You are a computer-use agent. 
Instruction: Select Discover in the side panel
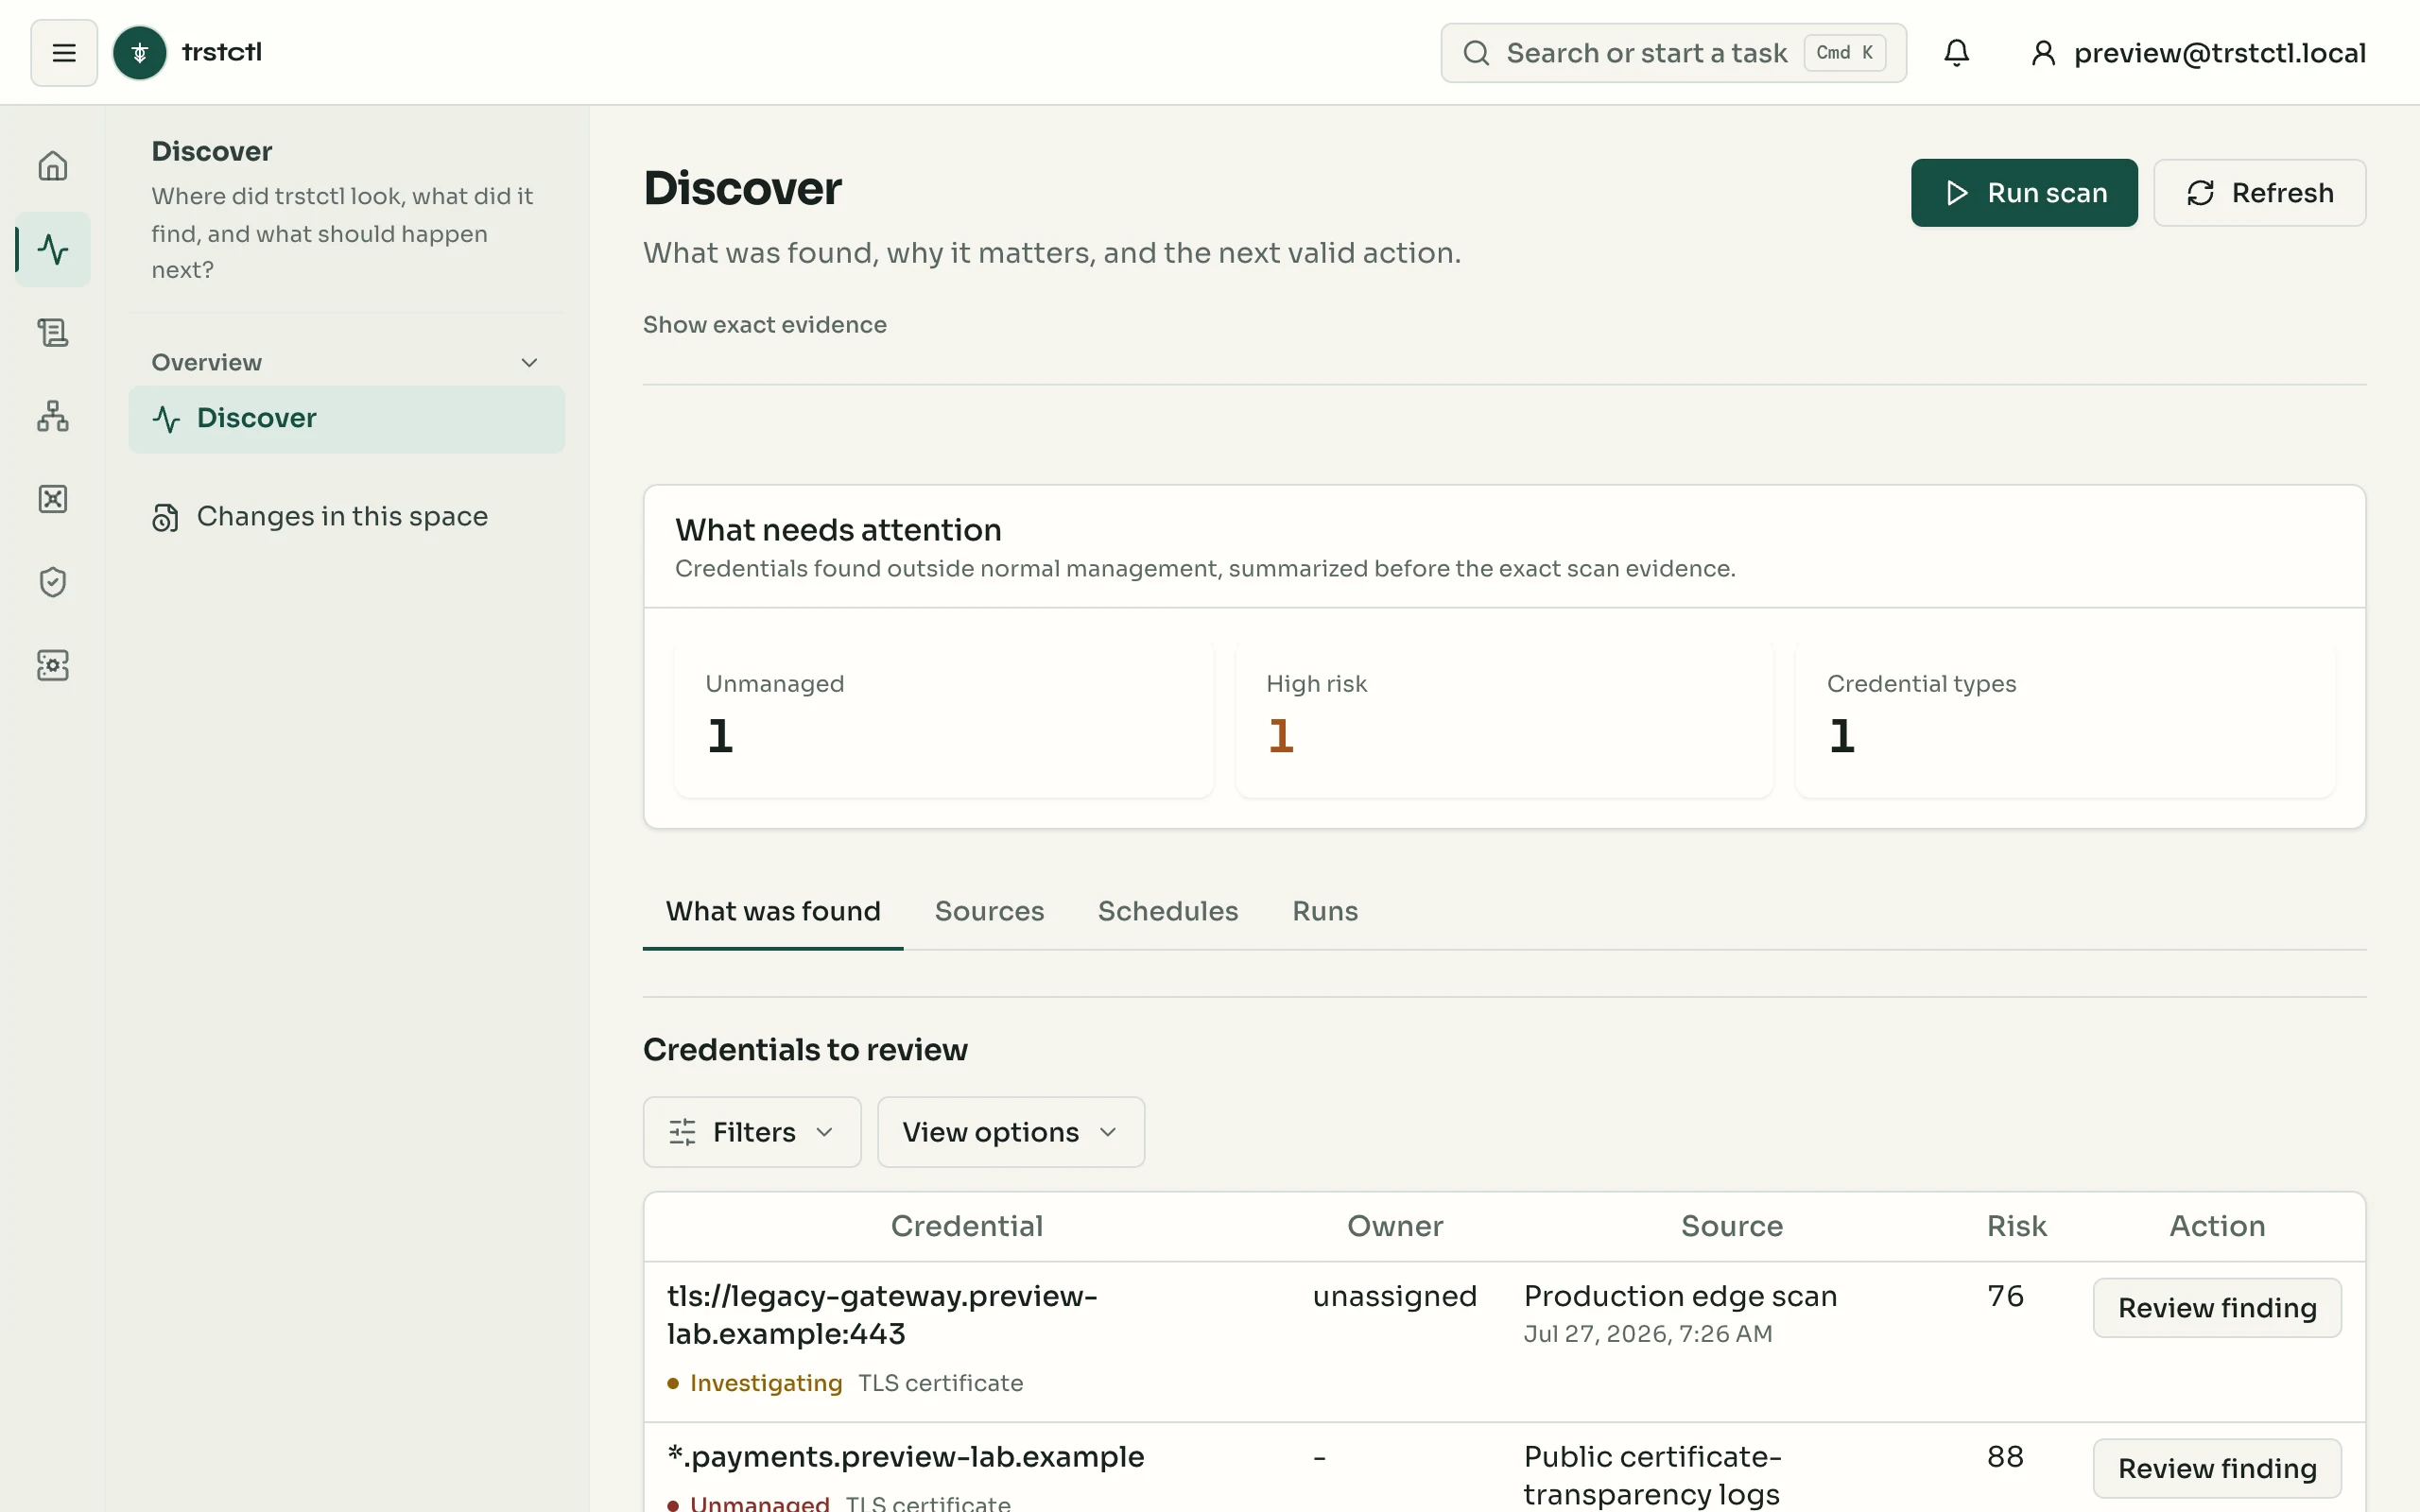pyautogui.click(x=346, y=419)
